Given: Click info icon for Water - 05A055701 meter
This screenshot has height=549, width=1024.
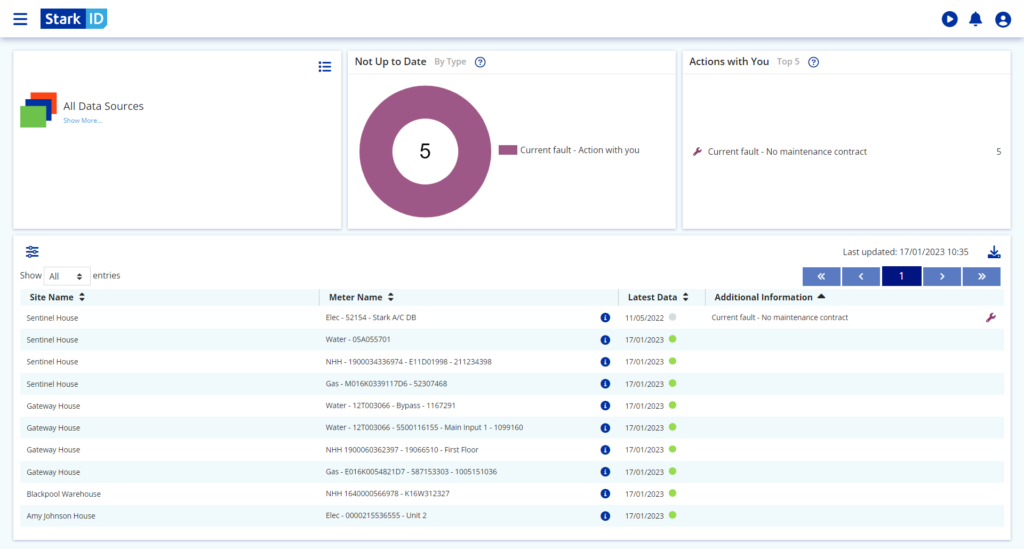Looking at the screenshot, I should pyautogui.click(x=605, y=340).
